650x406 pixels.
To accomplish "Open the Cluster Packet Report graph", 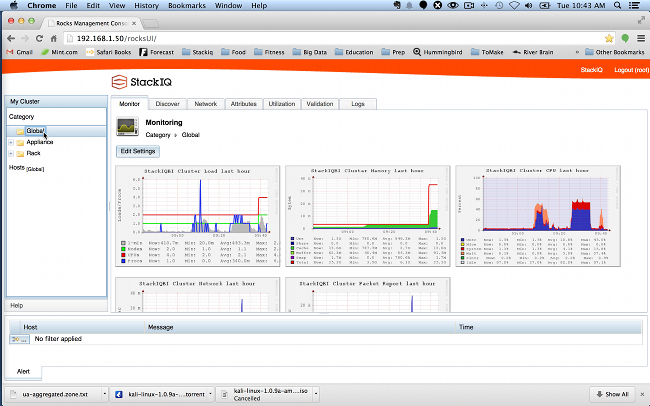I will click(x=368, y=295).
